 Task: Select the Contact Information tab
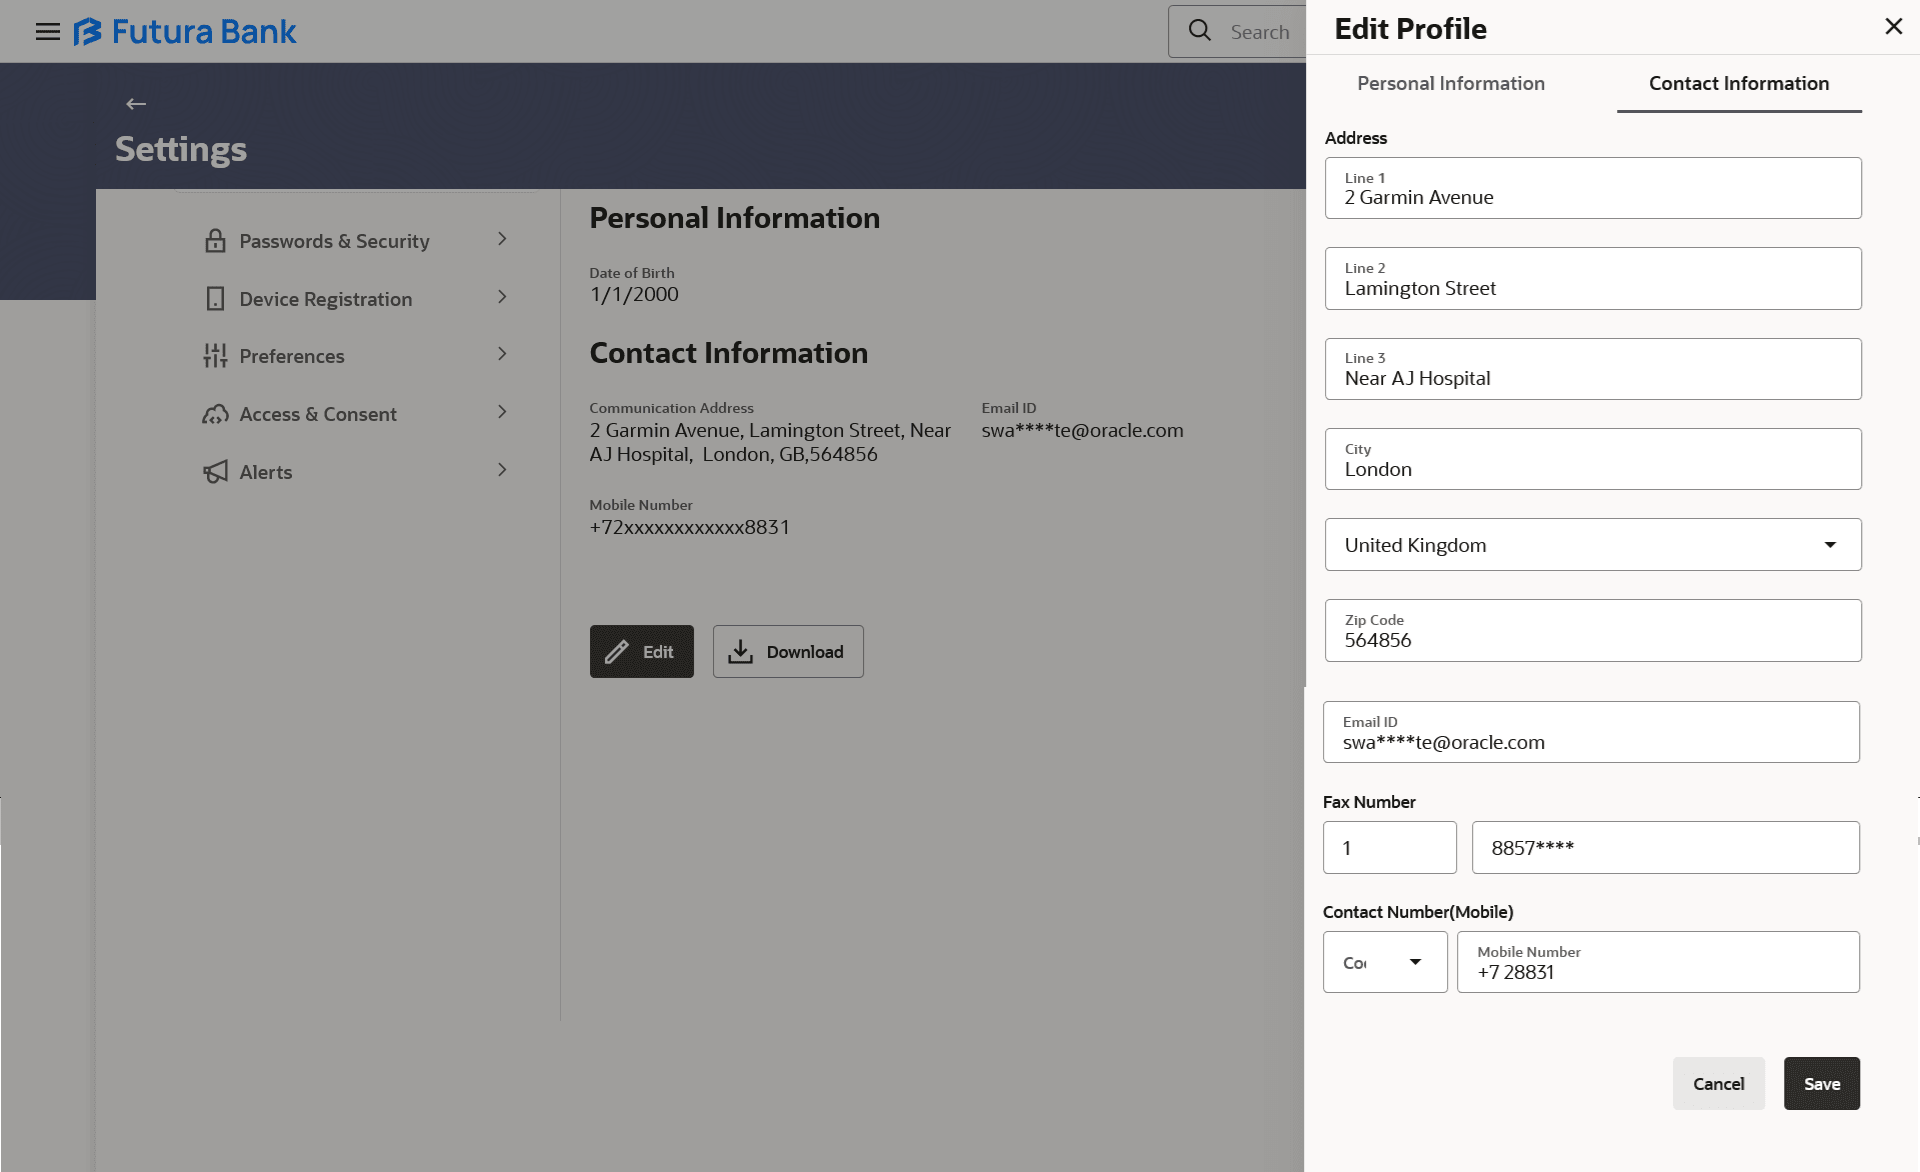coord(1738,84)
